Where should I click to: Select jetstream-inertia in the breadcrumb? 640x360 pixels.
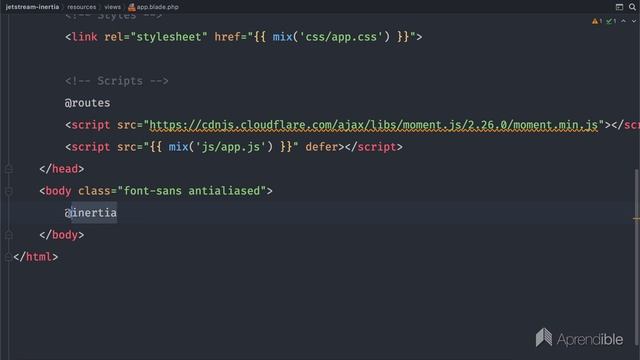(32, 7)
